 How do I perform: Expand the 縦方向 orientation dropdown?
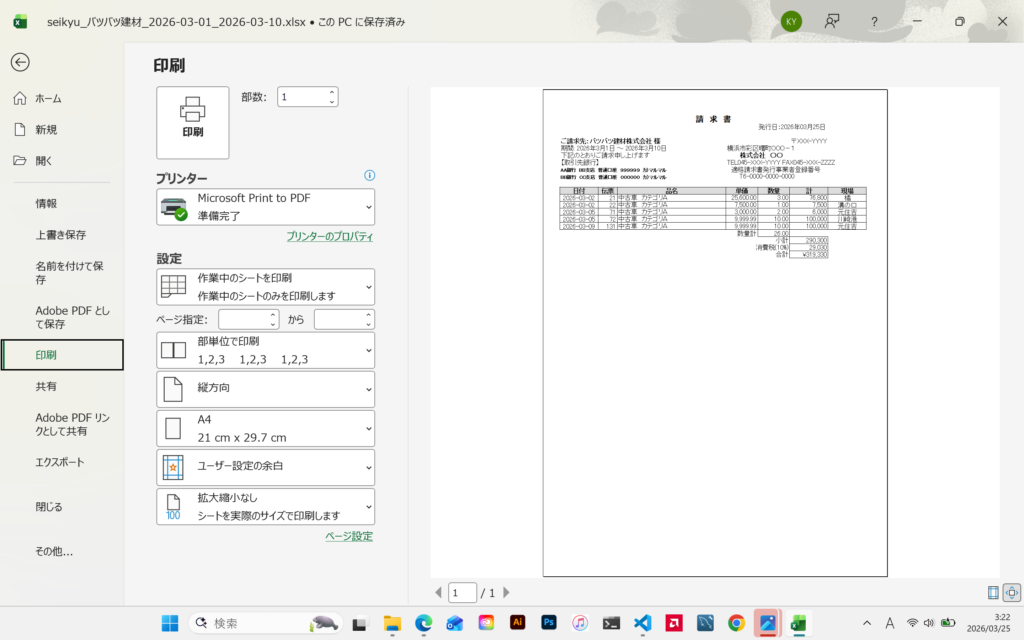(x=265, y=389)
